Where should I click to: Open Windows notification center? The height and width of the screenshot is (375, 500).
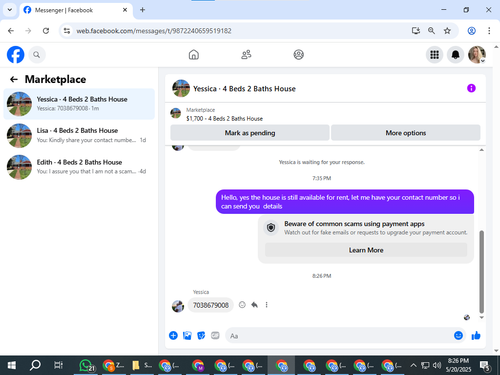click(485, 366)
